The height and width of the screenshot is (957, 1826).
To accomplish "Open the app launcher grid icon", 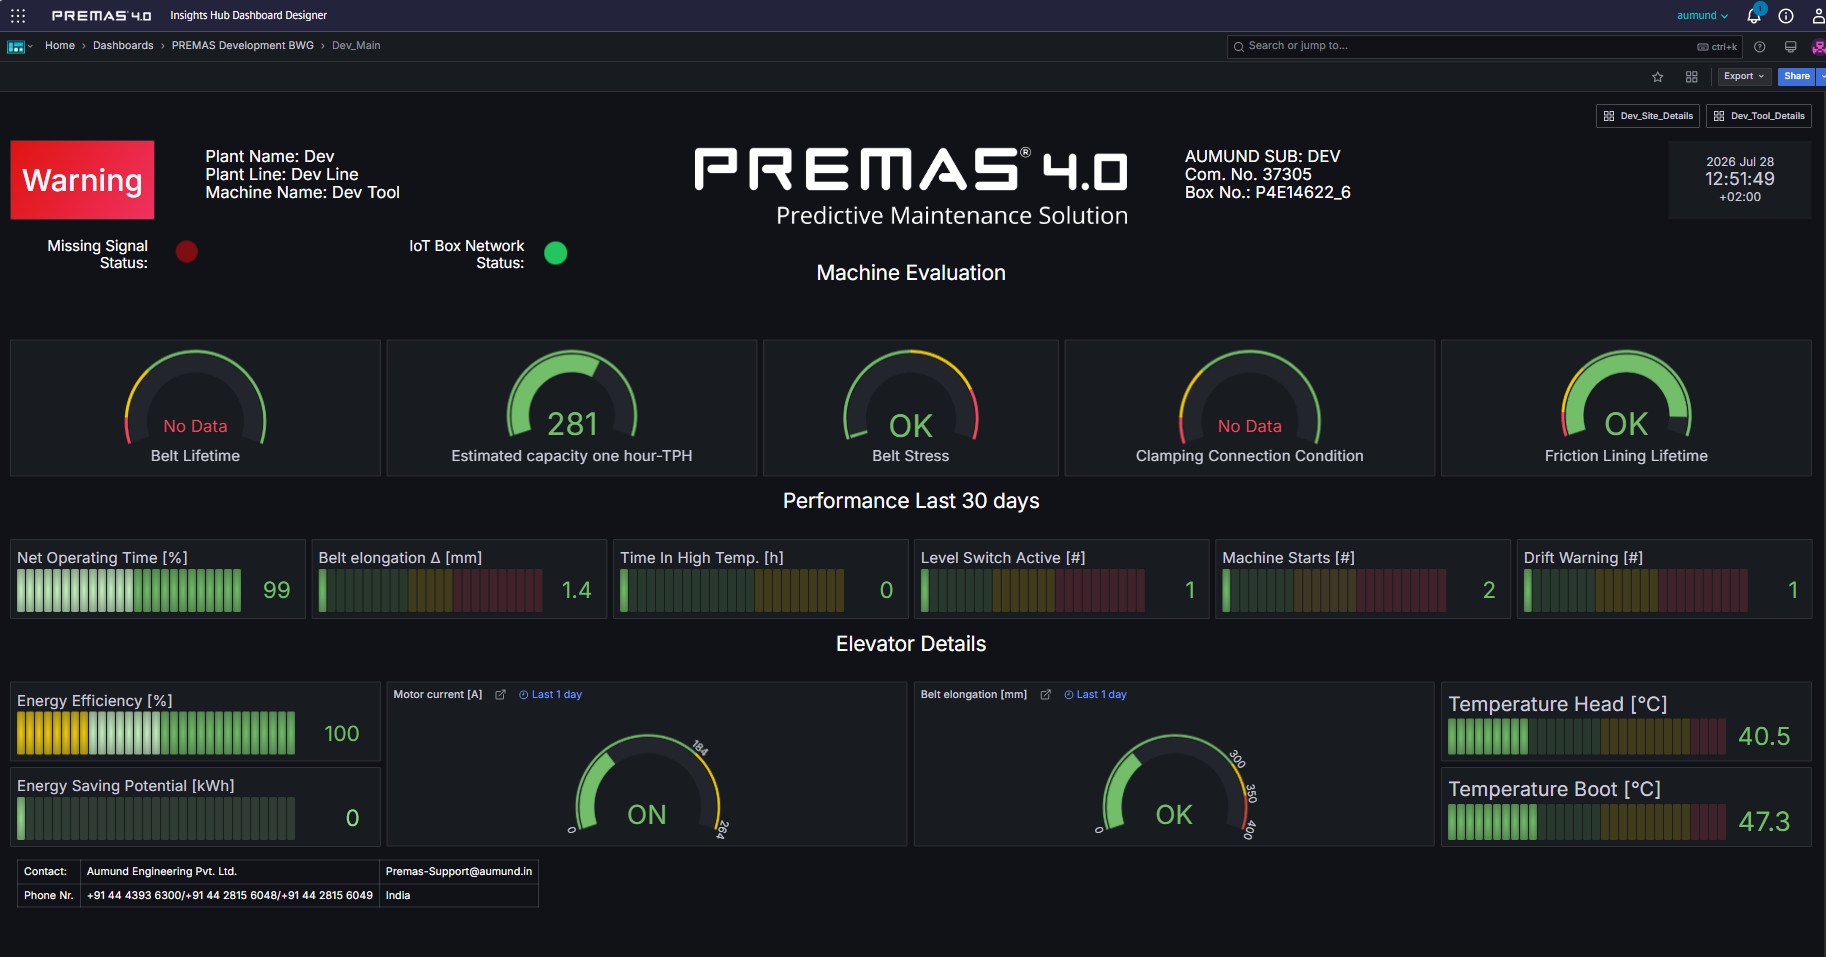I will [18, 15].
